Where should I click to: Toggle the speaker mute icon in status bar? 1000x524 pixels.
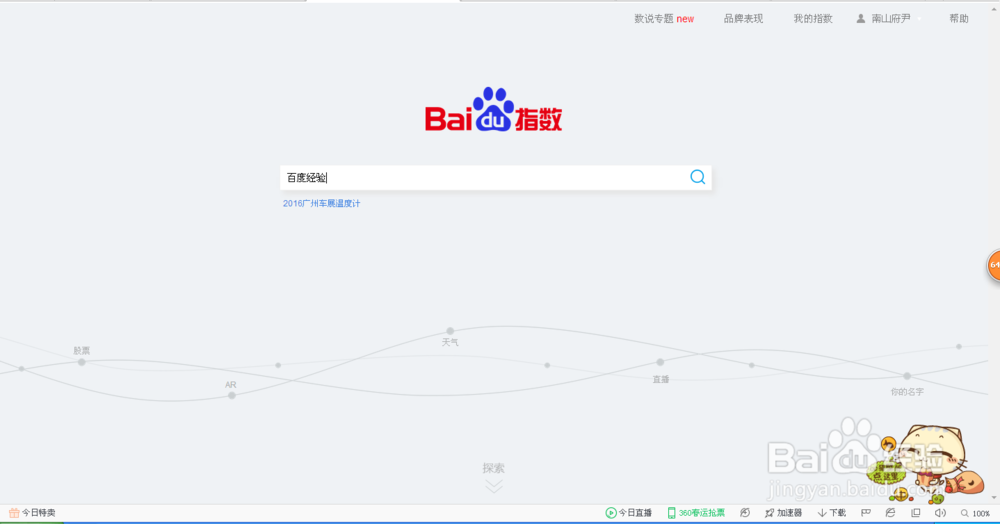(940, 513)
